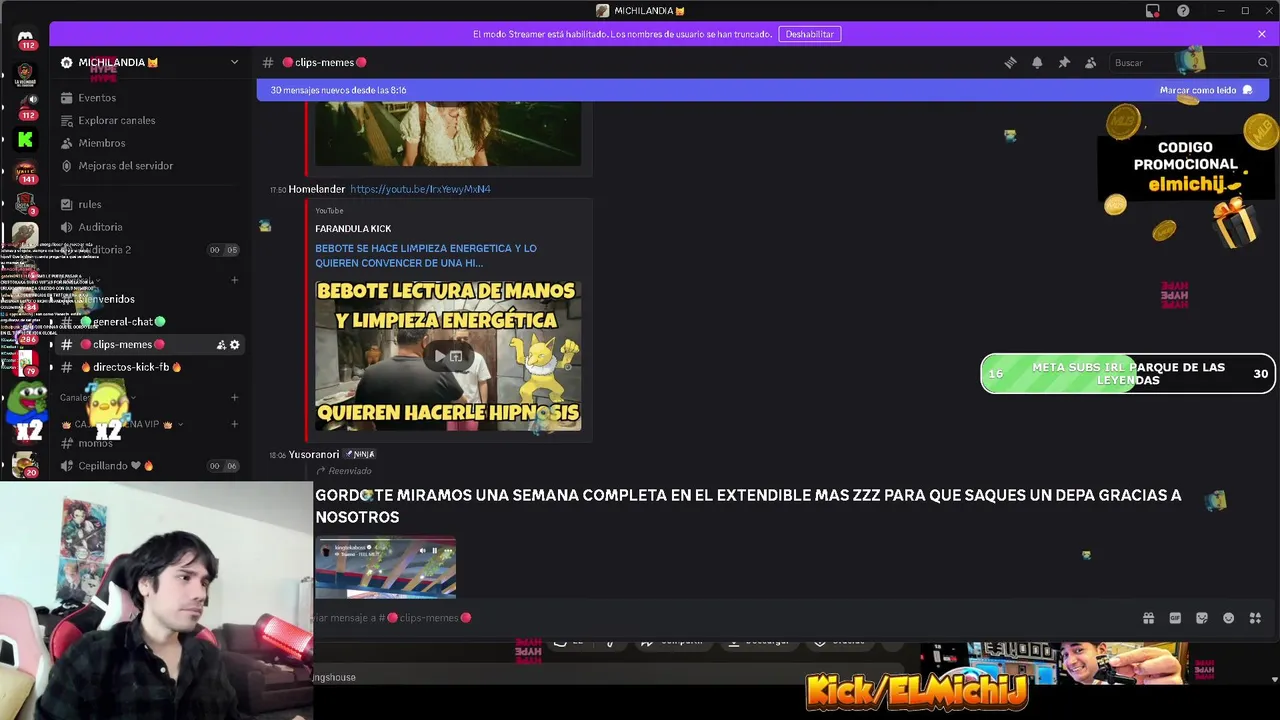The image size is (1280, 720).
Task: Click username Homelander
Action: coord(317,189)
